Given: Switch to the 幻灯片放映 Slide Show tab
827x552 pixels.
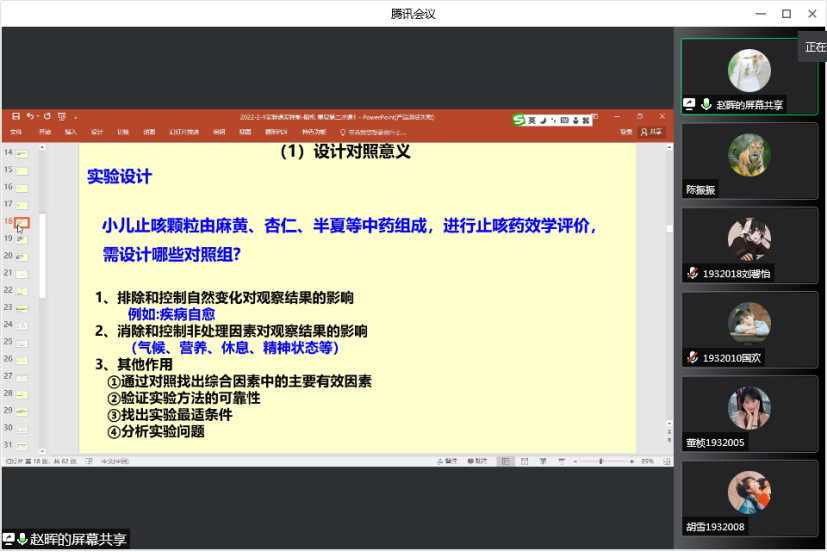Looking at the screenshot, I should tap(184, 132).
